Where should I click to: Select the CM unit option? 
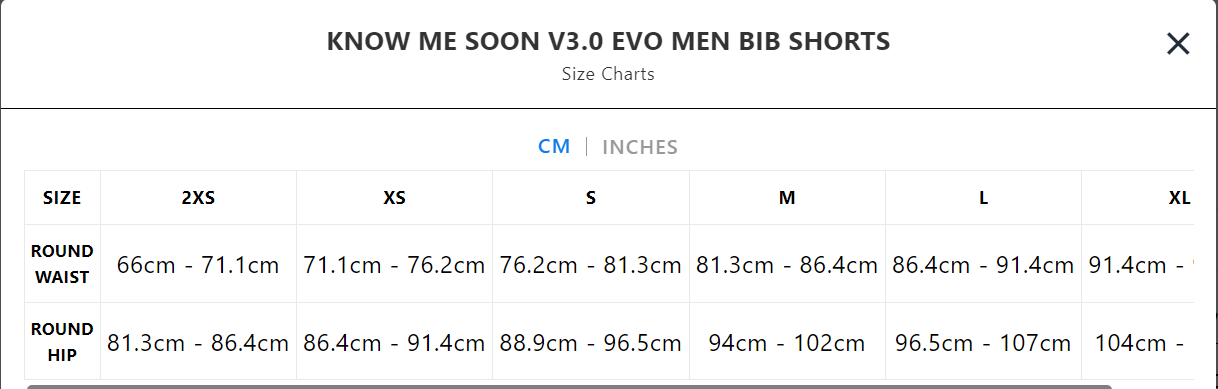point(554,146)
